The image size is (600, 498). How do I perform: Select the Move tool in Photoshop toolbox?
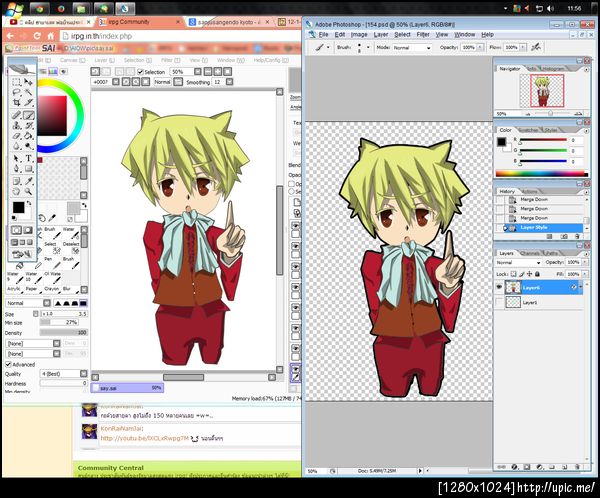pos(29,82)
